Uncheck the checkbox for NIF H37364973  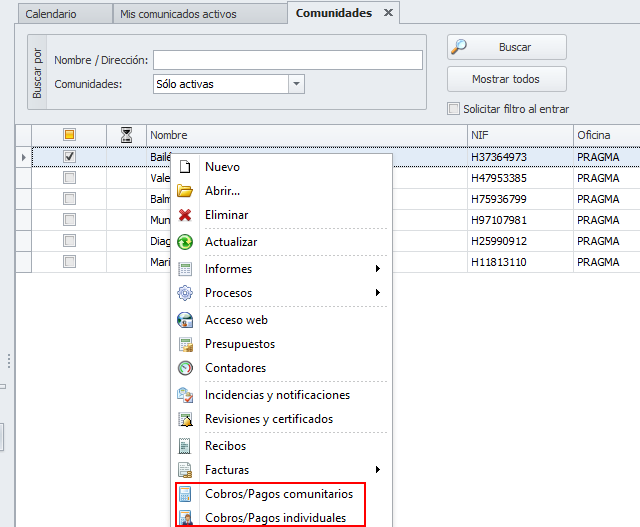[69, 157]
